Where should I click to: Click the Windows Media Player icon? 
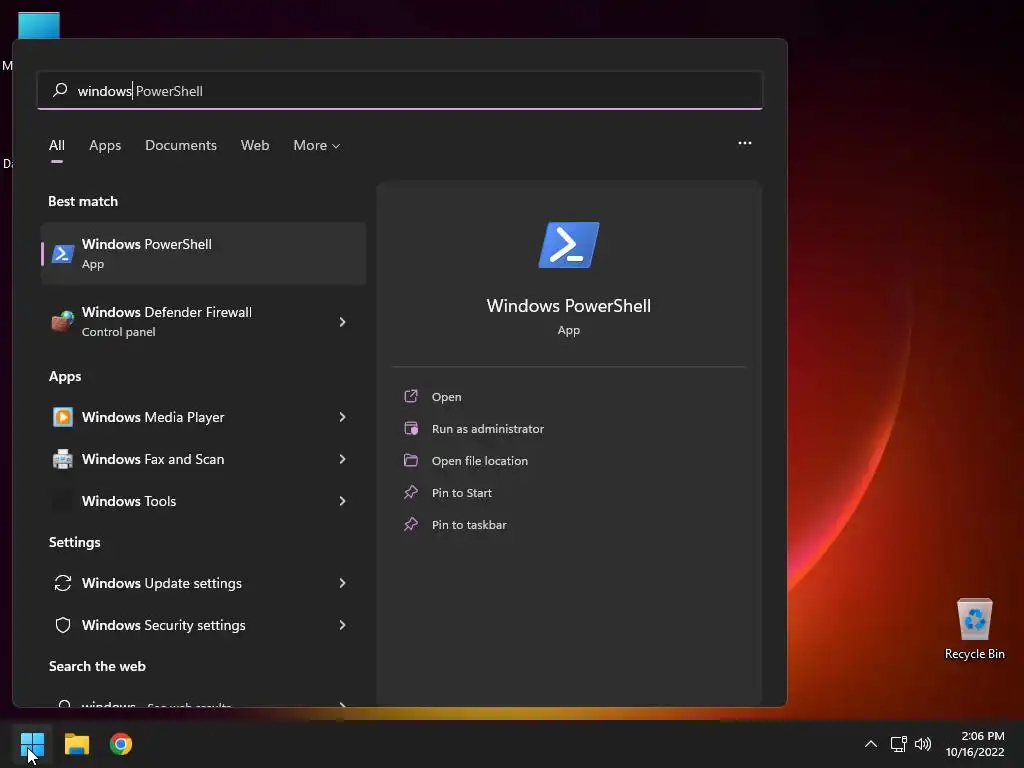(63, 417)
